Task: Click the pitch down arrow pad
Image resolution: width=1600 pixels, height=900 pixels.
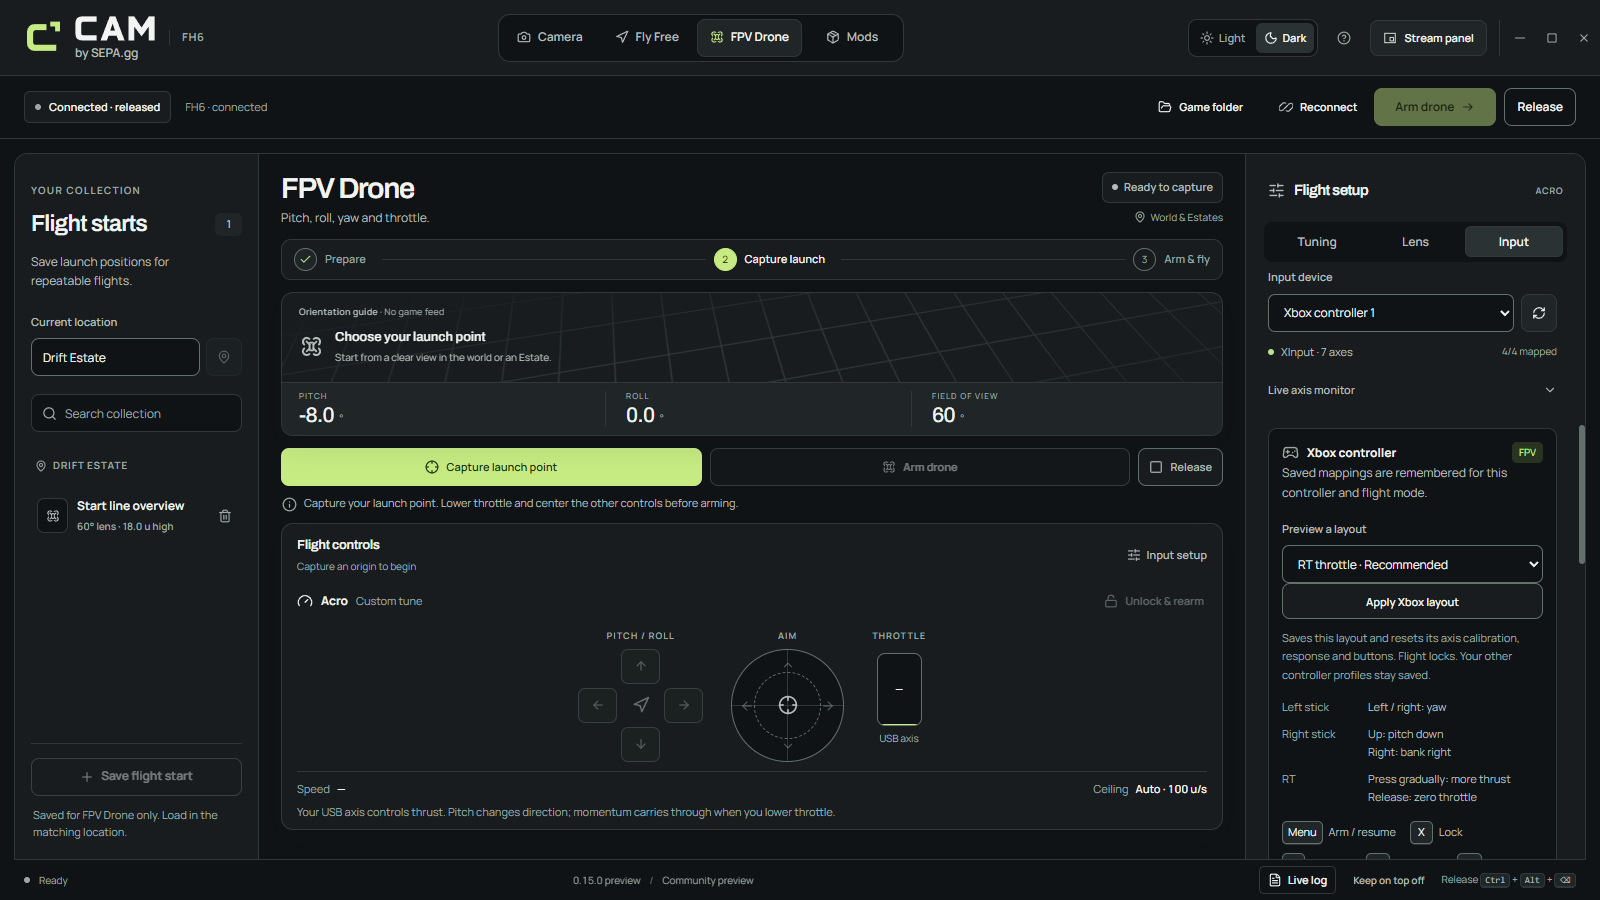Action: coord(641,744)
